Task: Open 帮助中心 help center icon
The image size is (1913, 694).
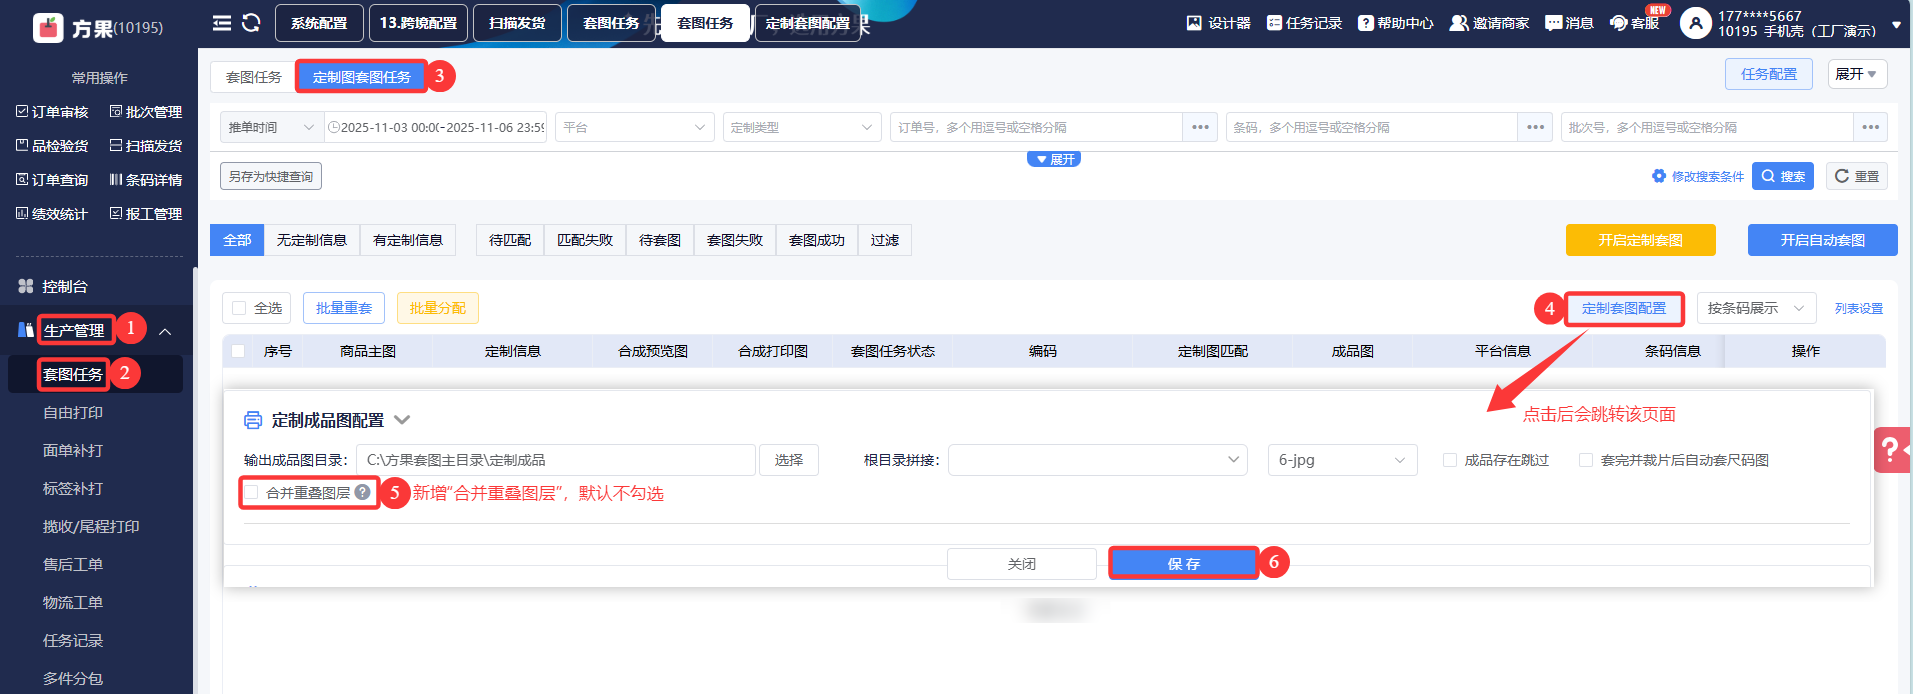Action: (x=1365, y=23)
